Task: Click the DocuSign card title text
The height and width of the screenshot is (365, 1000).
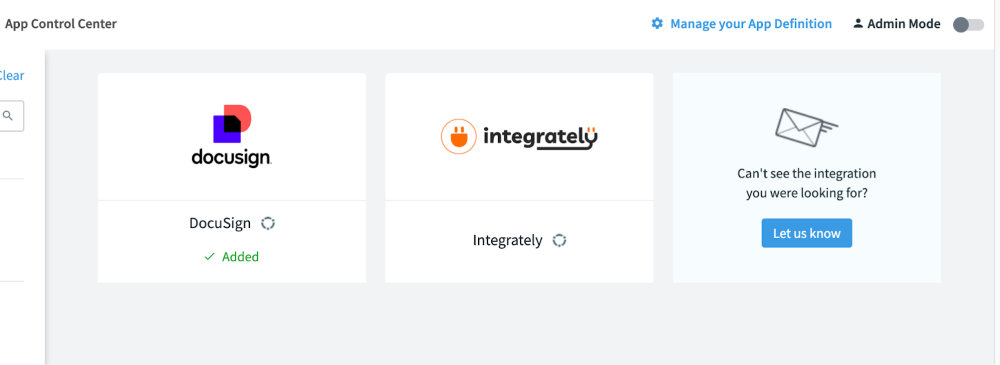Action: click(x=220, y=223)
